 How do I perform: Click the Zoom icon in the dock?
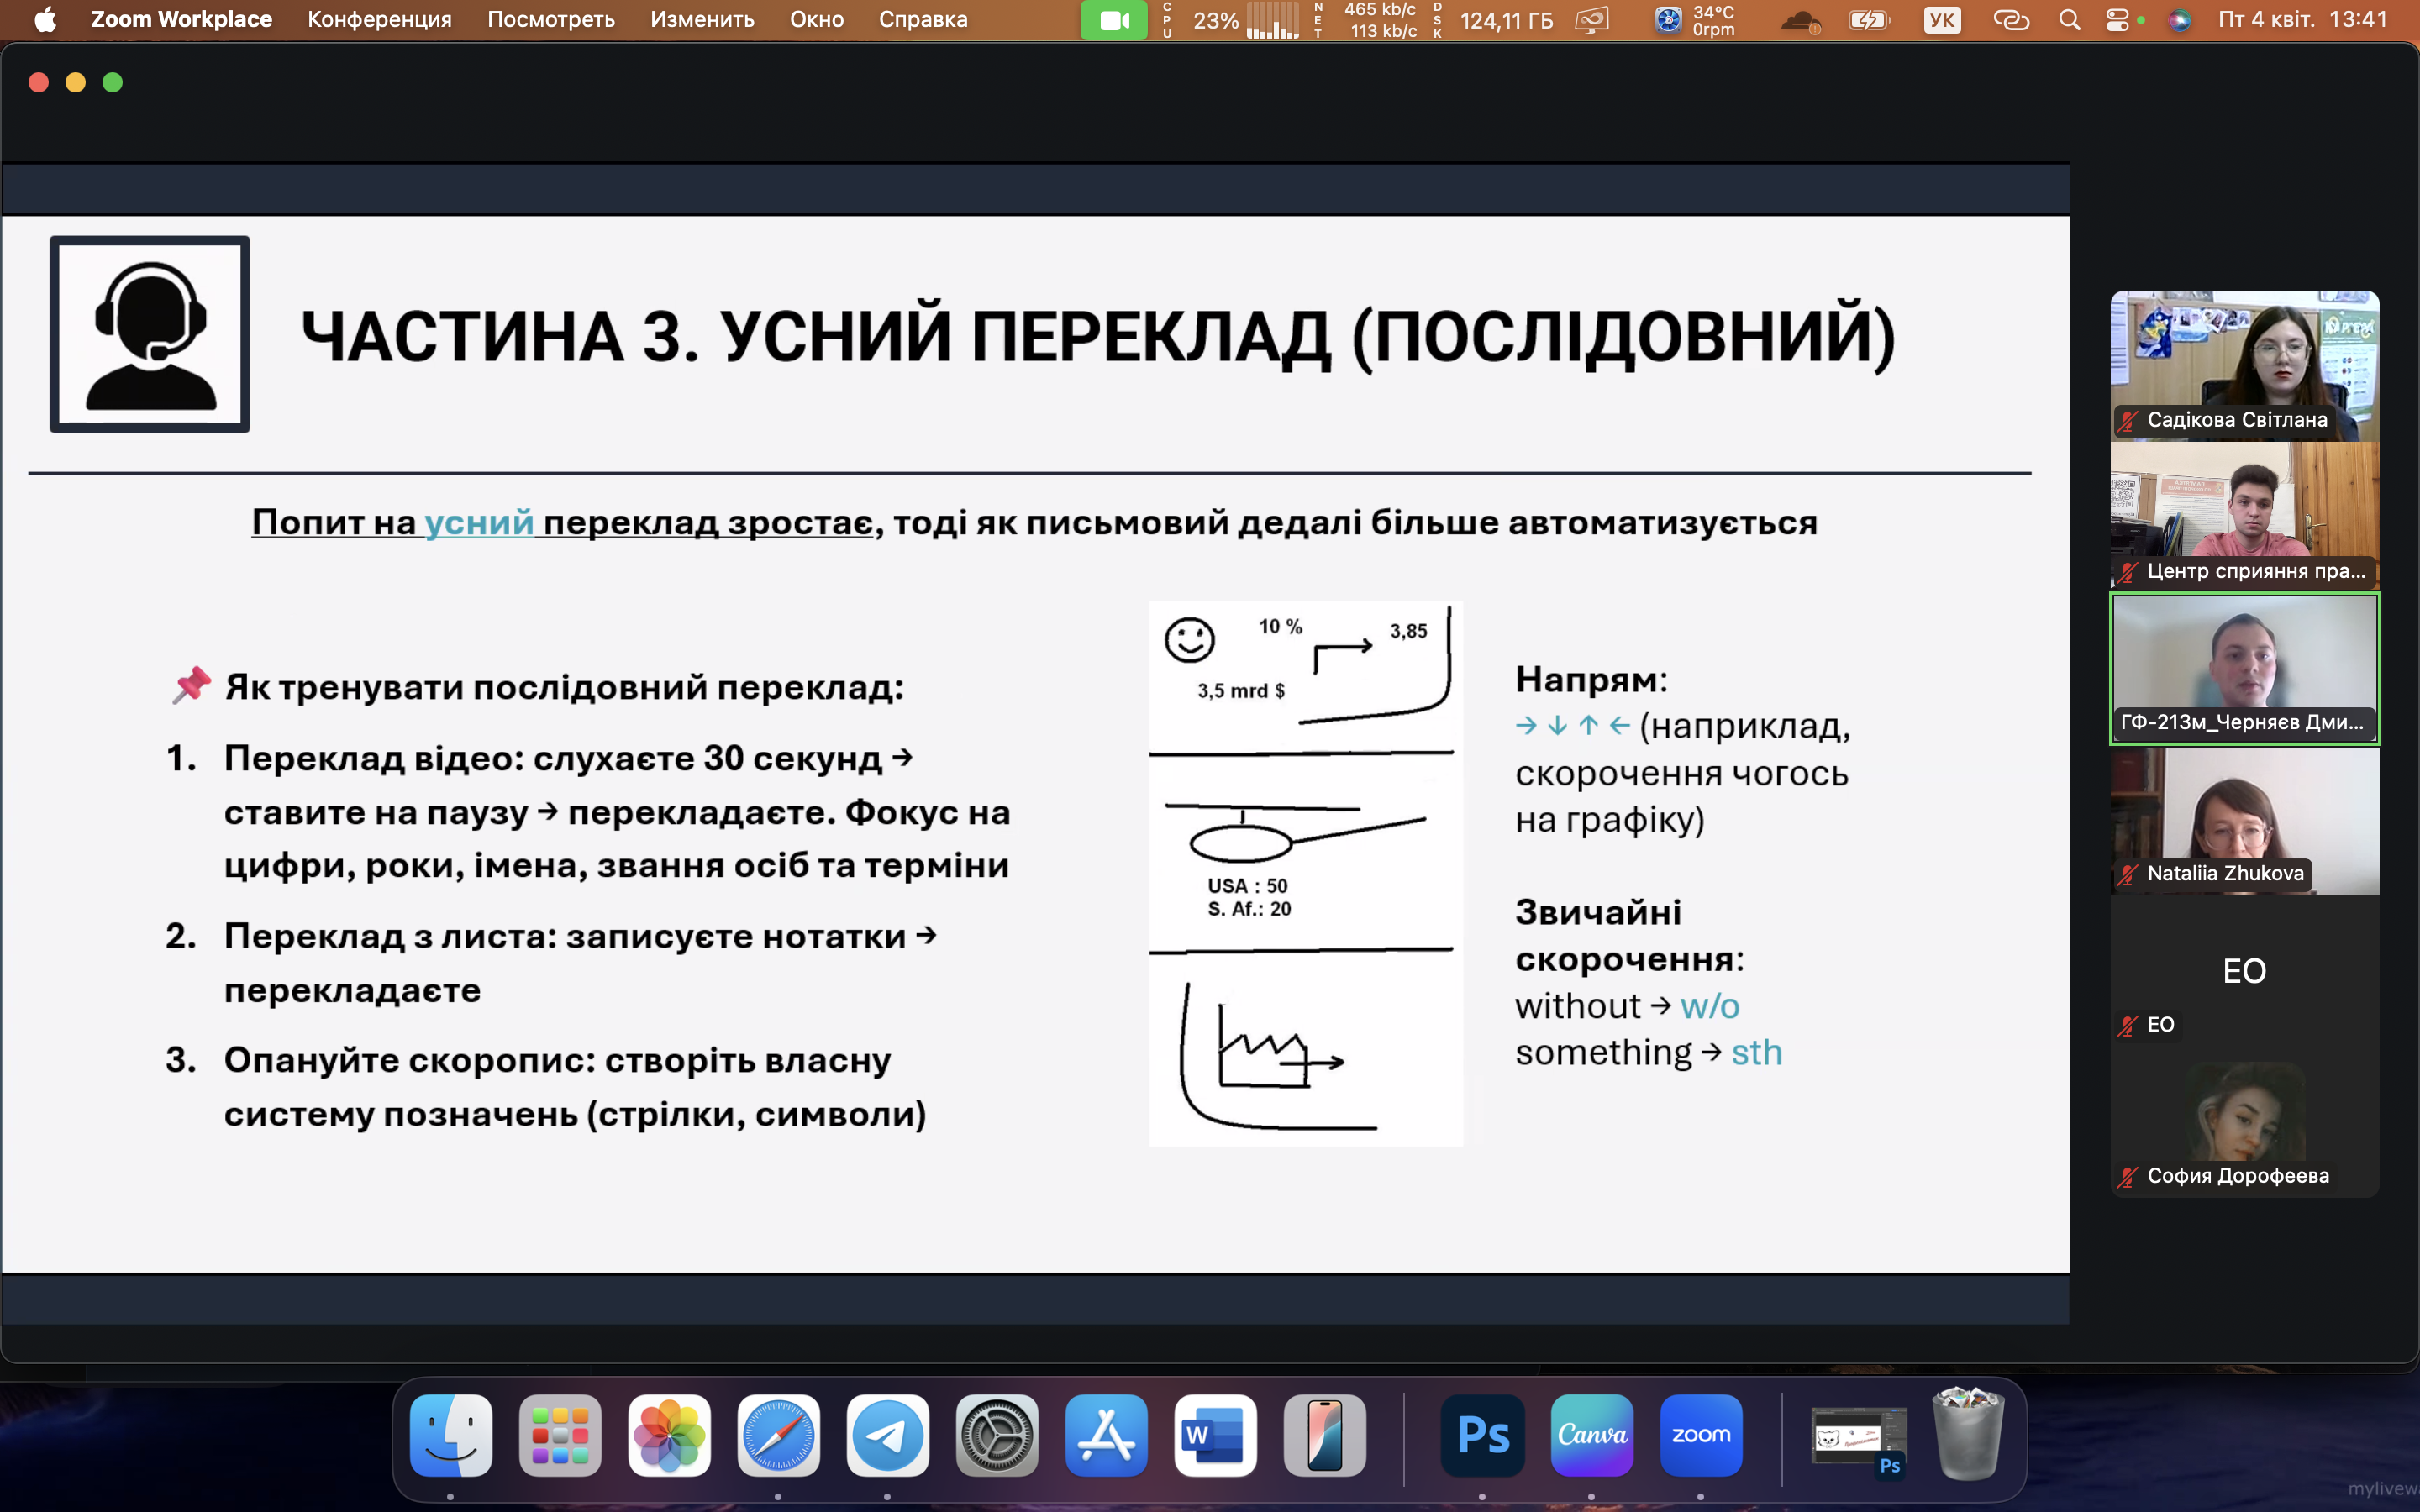[x=1700, y=1435]
